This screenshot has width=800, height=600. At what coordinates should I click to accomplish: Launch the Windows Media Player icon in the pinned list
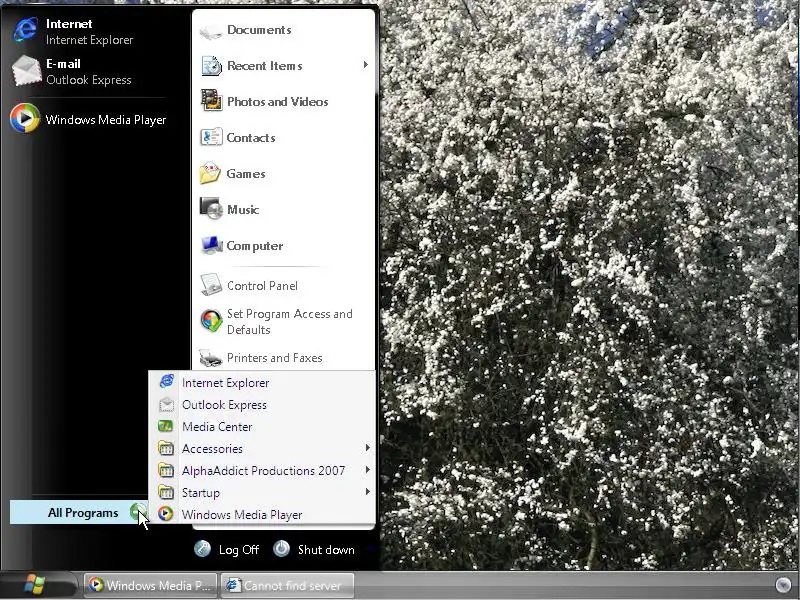point(24,118)
